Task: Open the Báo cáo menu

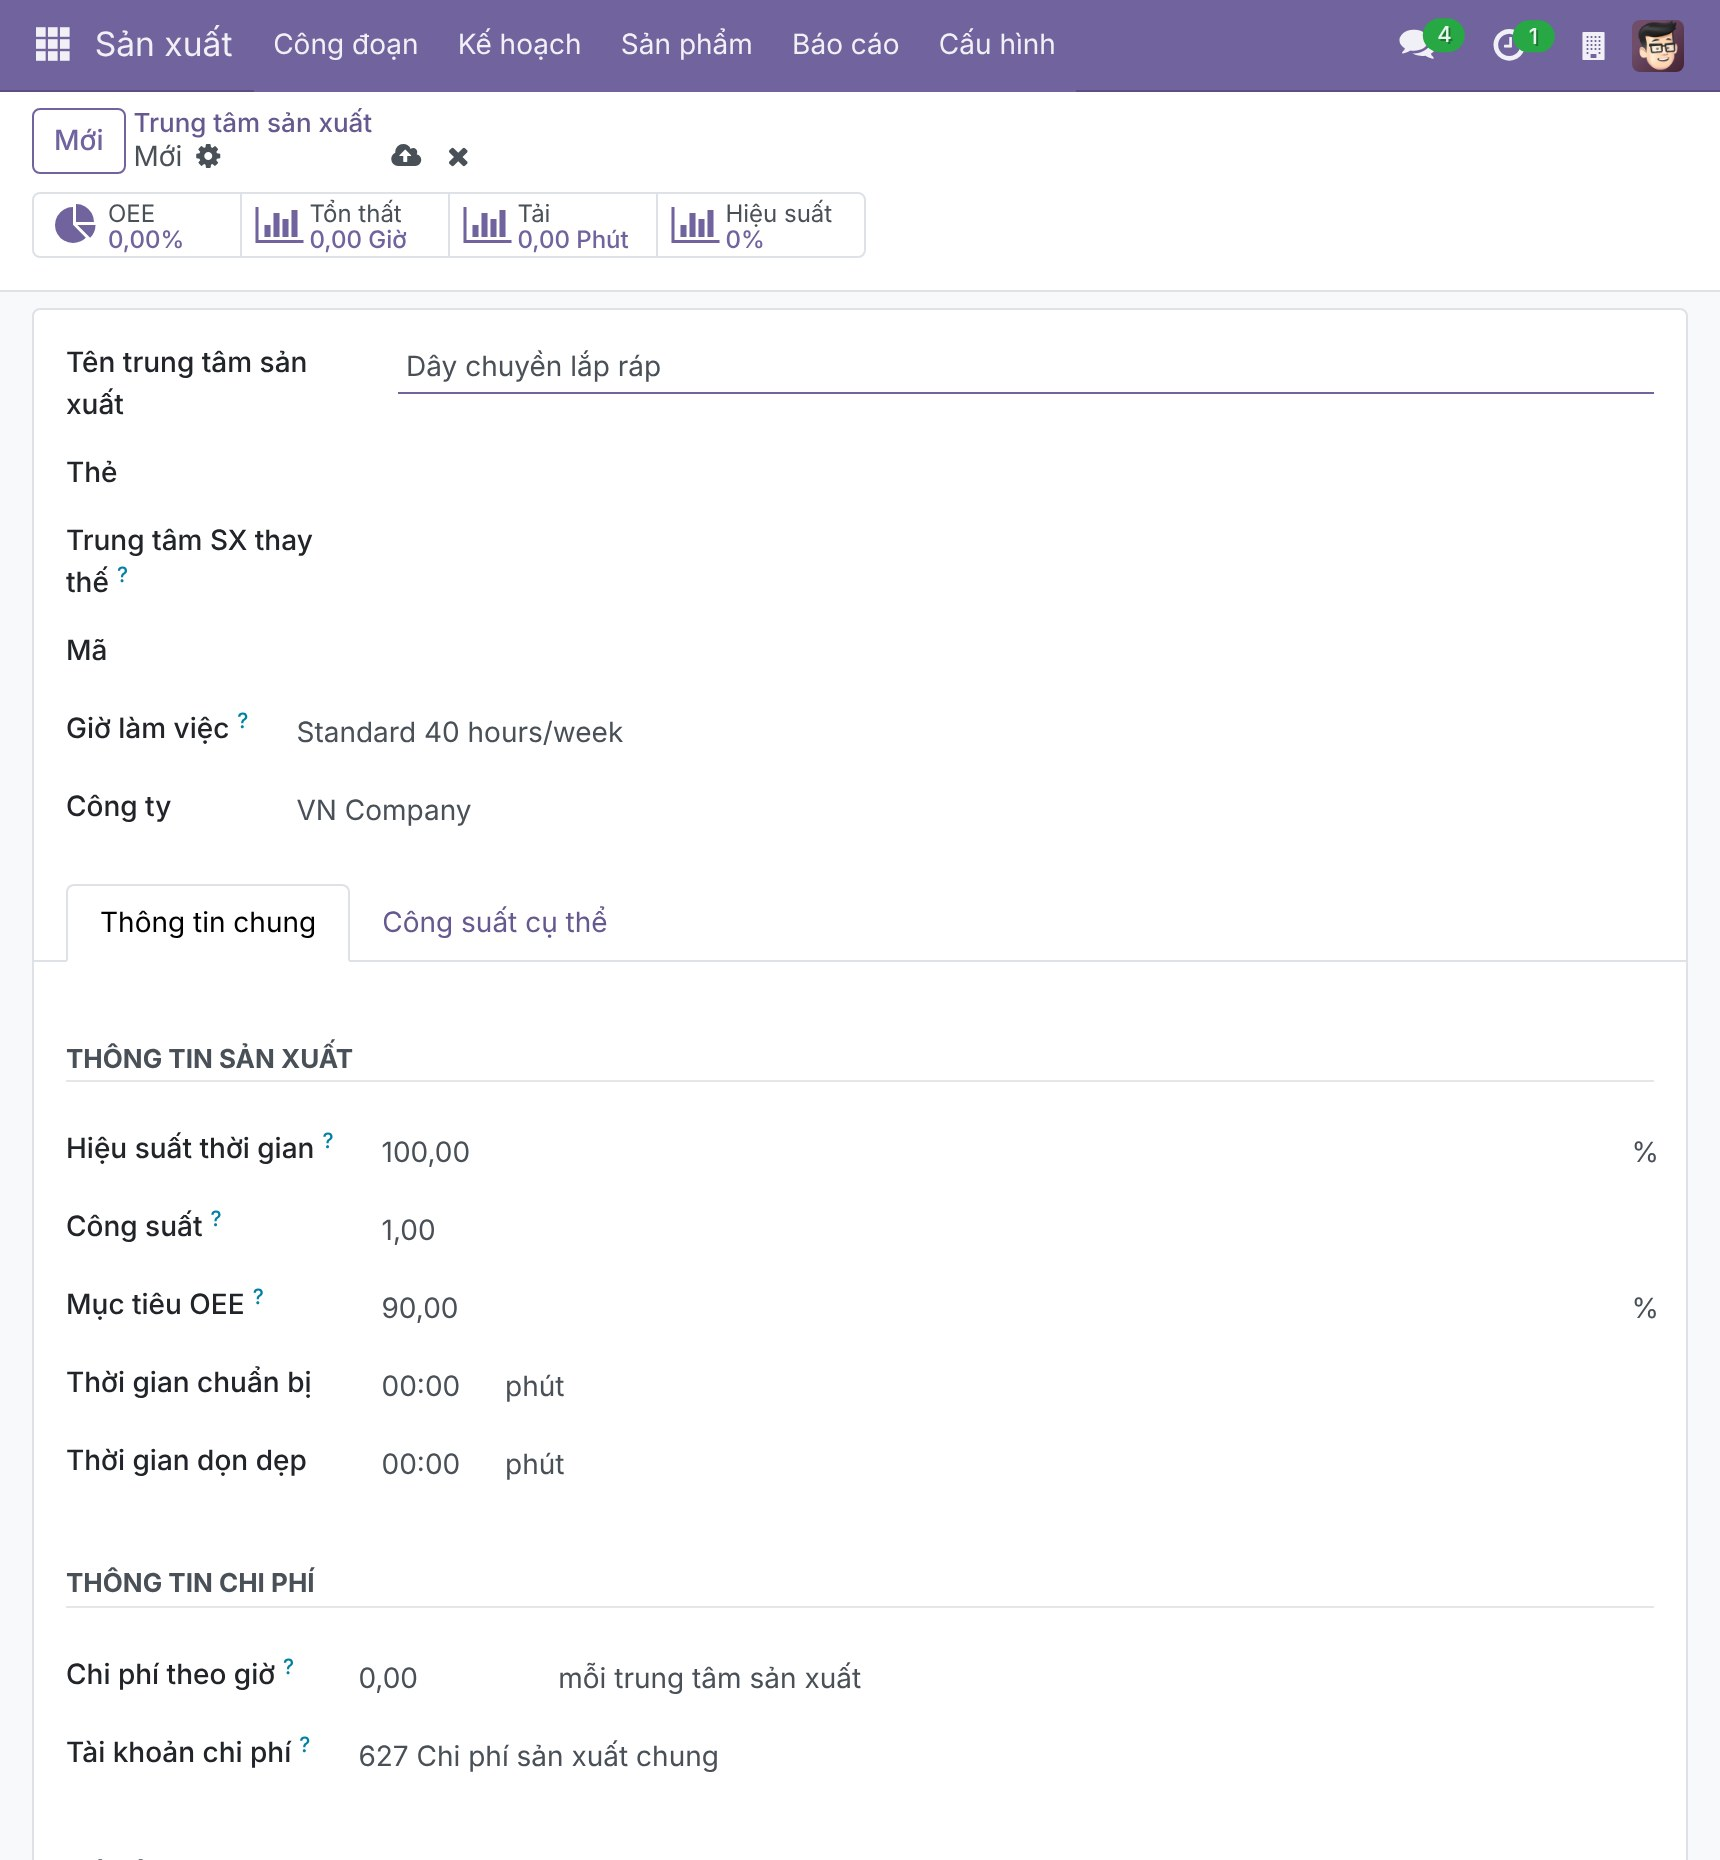Action: click(845, 44)
